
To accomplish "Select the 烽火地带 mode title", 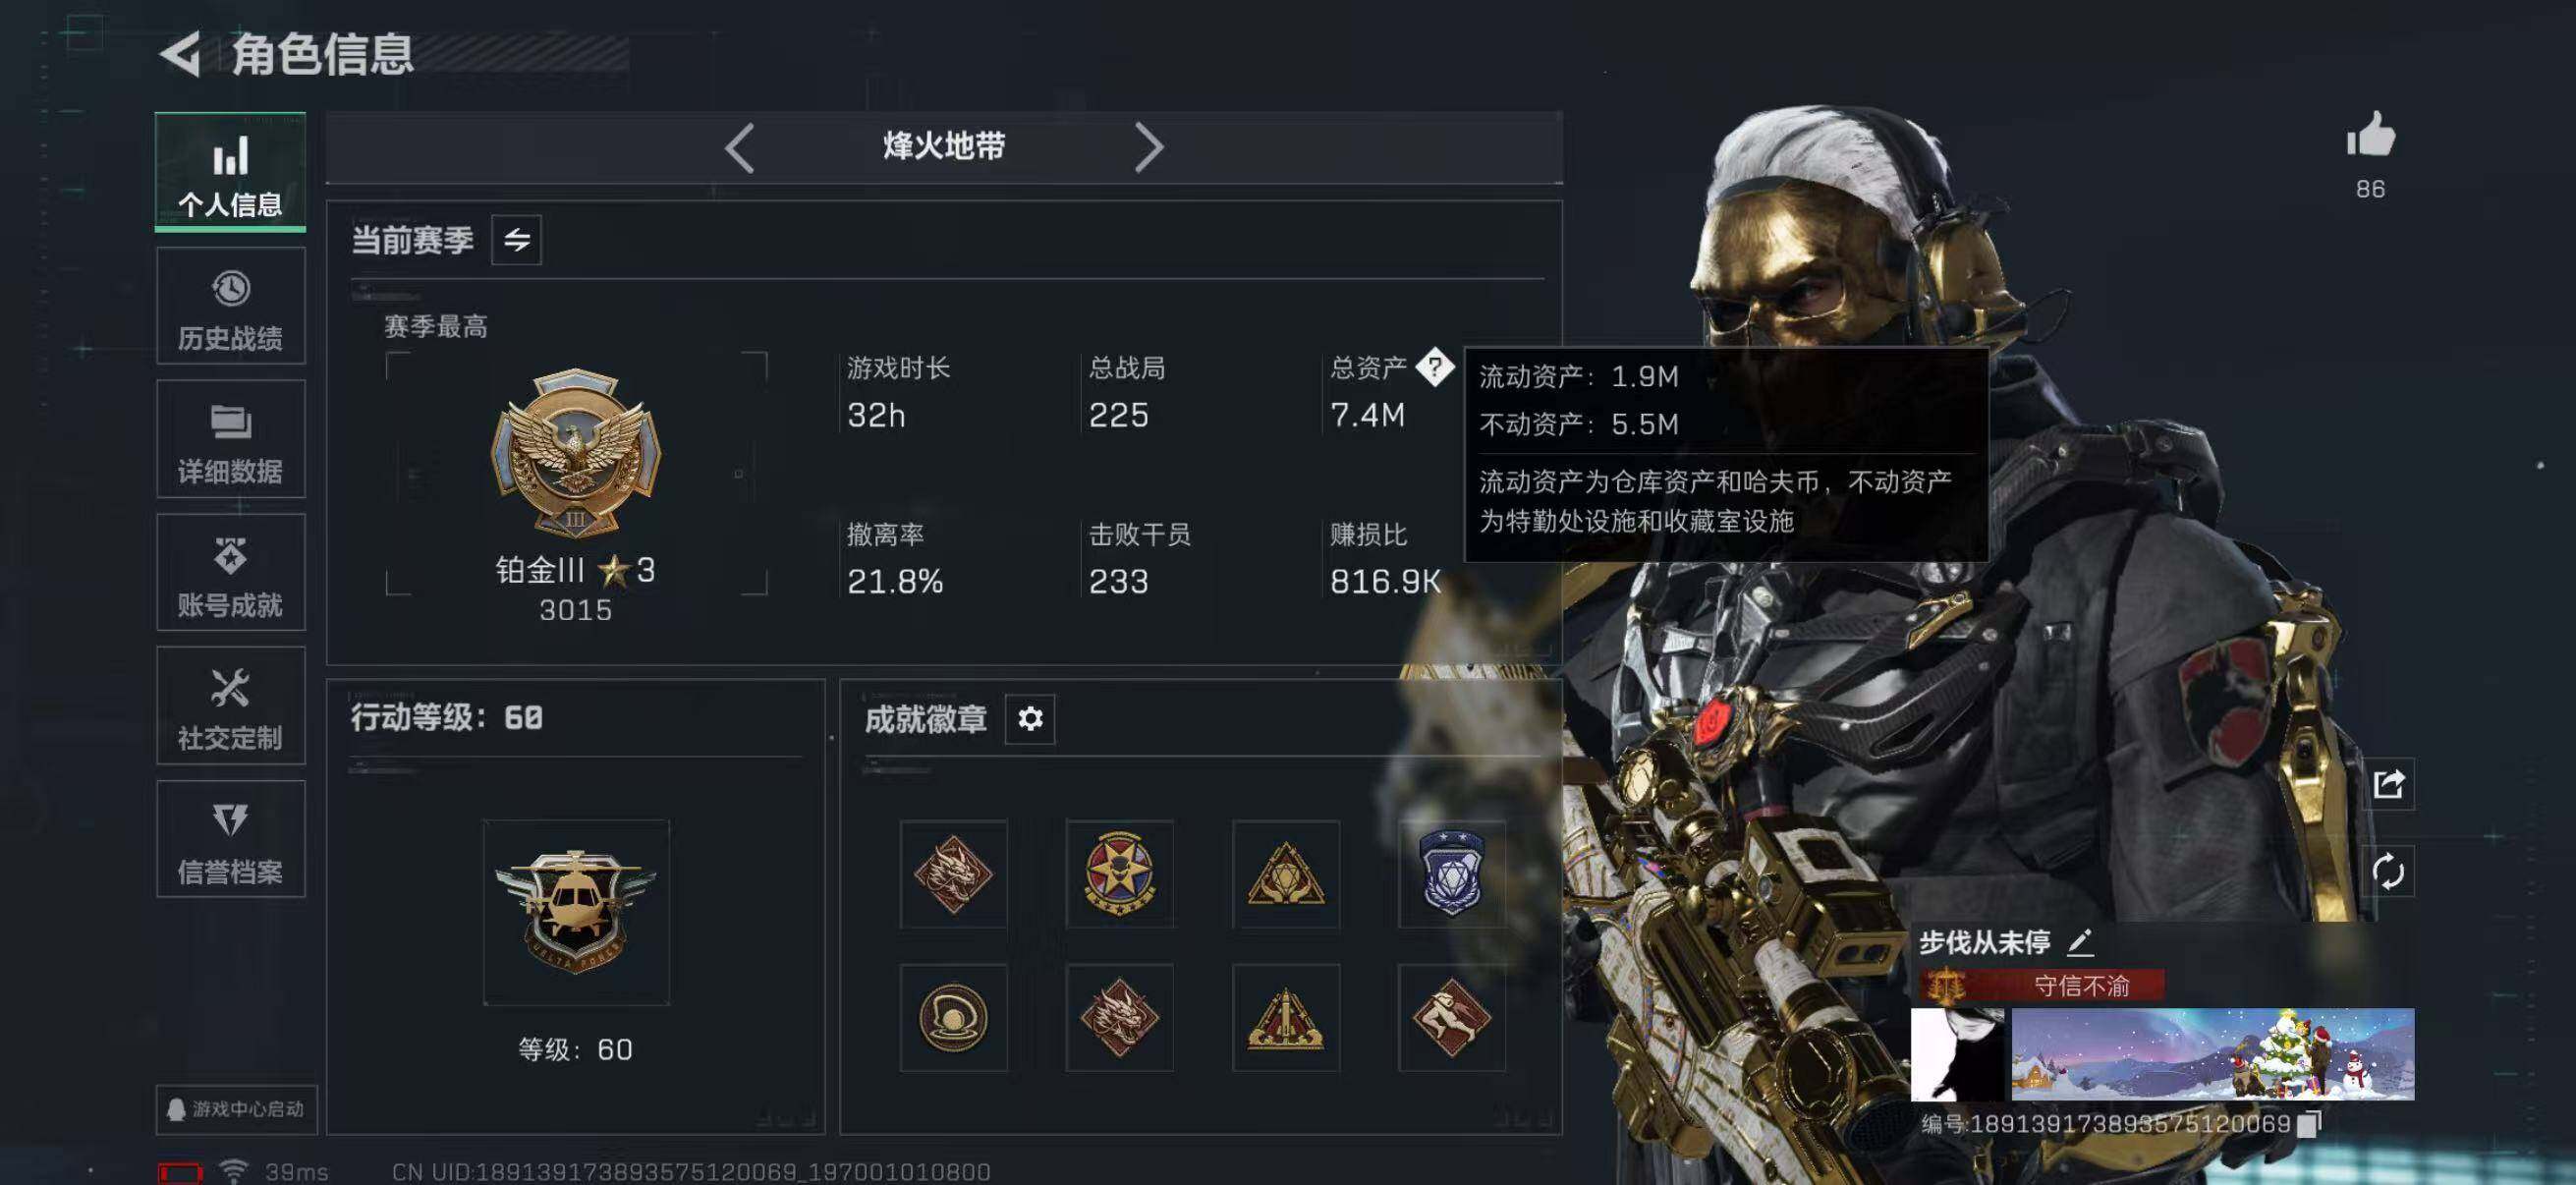I will pyautogui.click(x=944, y=147).
